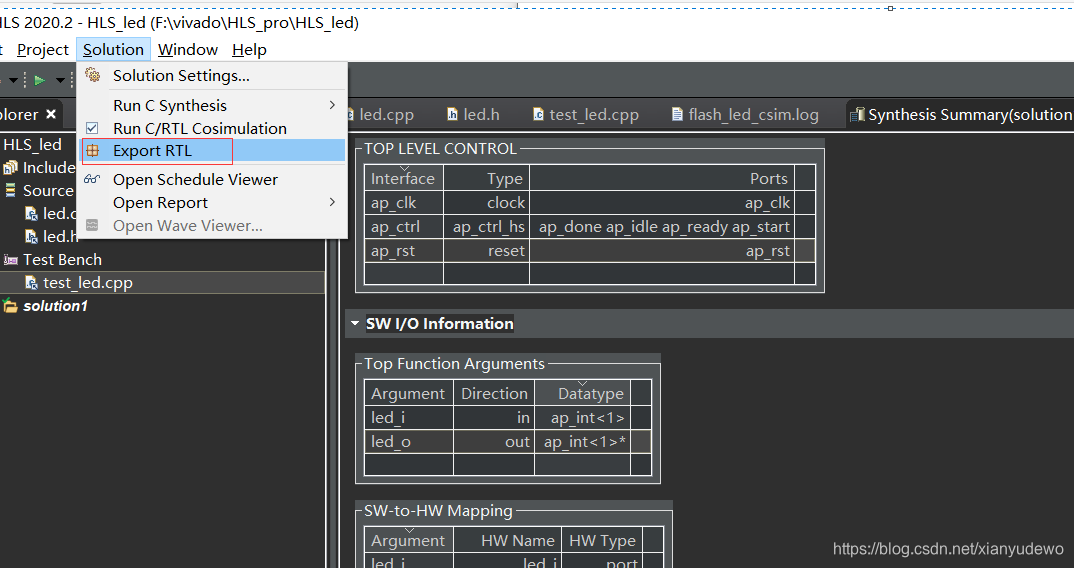This screenshot has height=568, width=1074.
Task: Open the Window menu
Action: tap(188, 50)
